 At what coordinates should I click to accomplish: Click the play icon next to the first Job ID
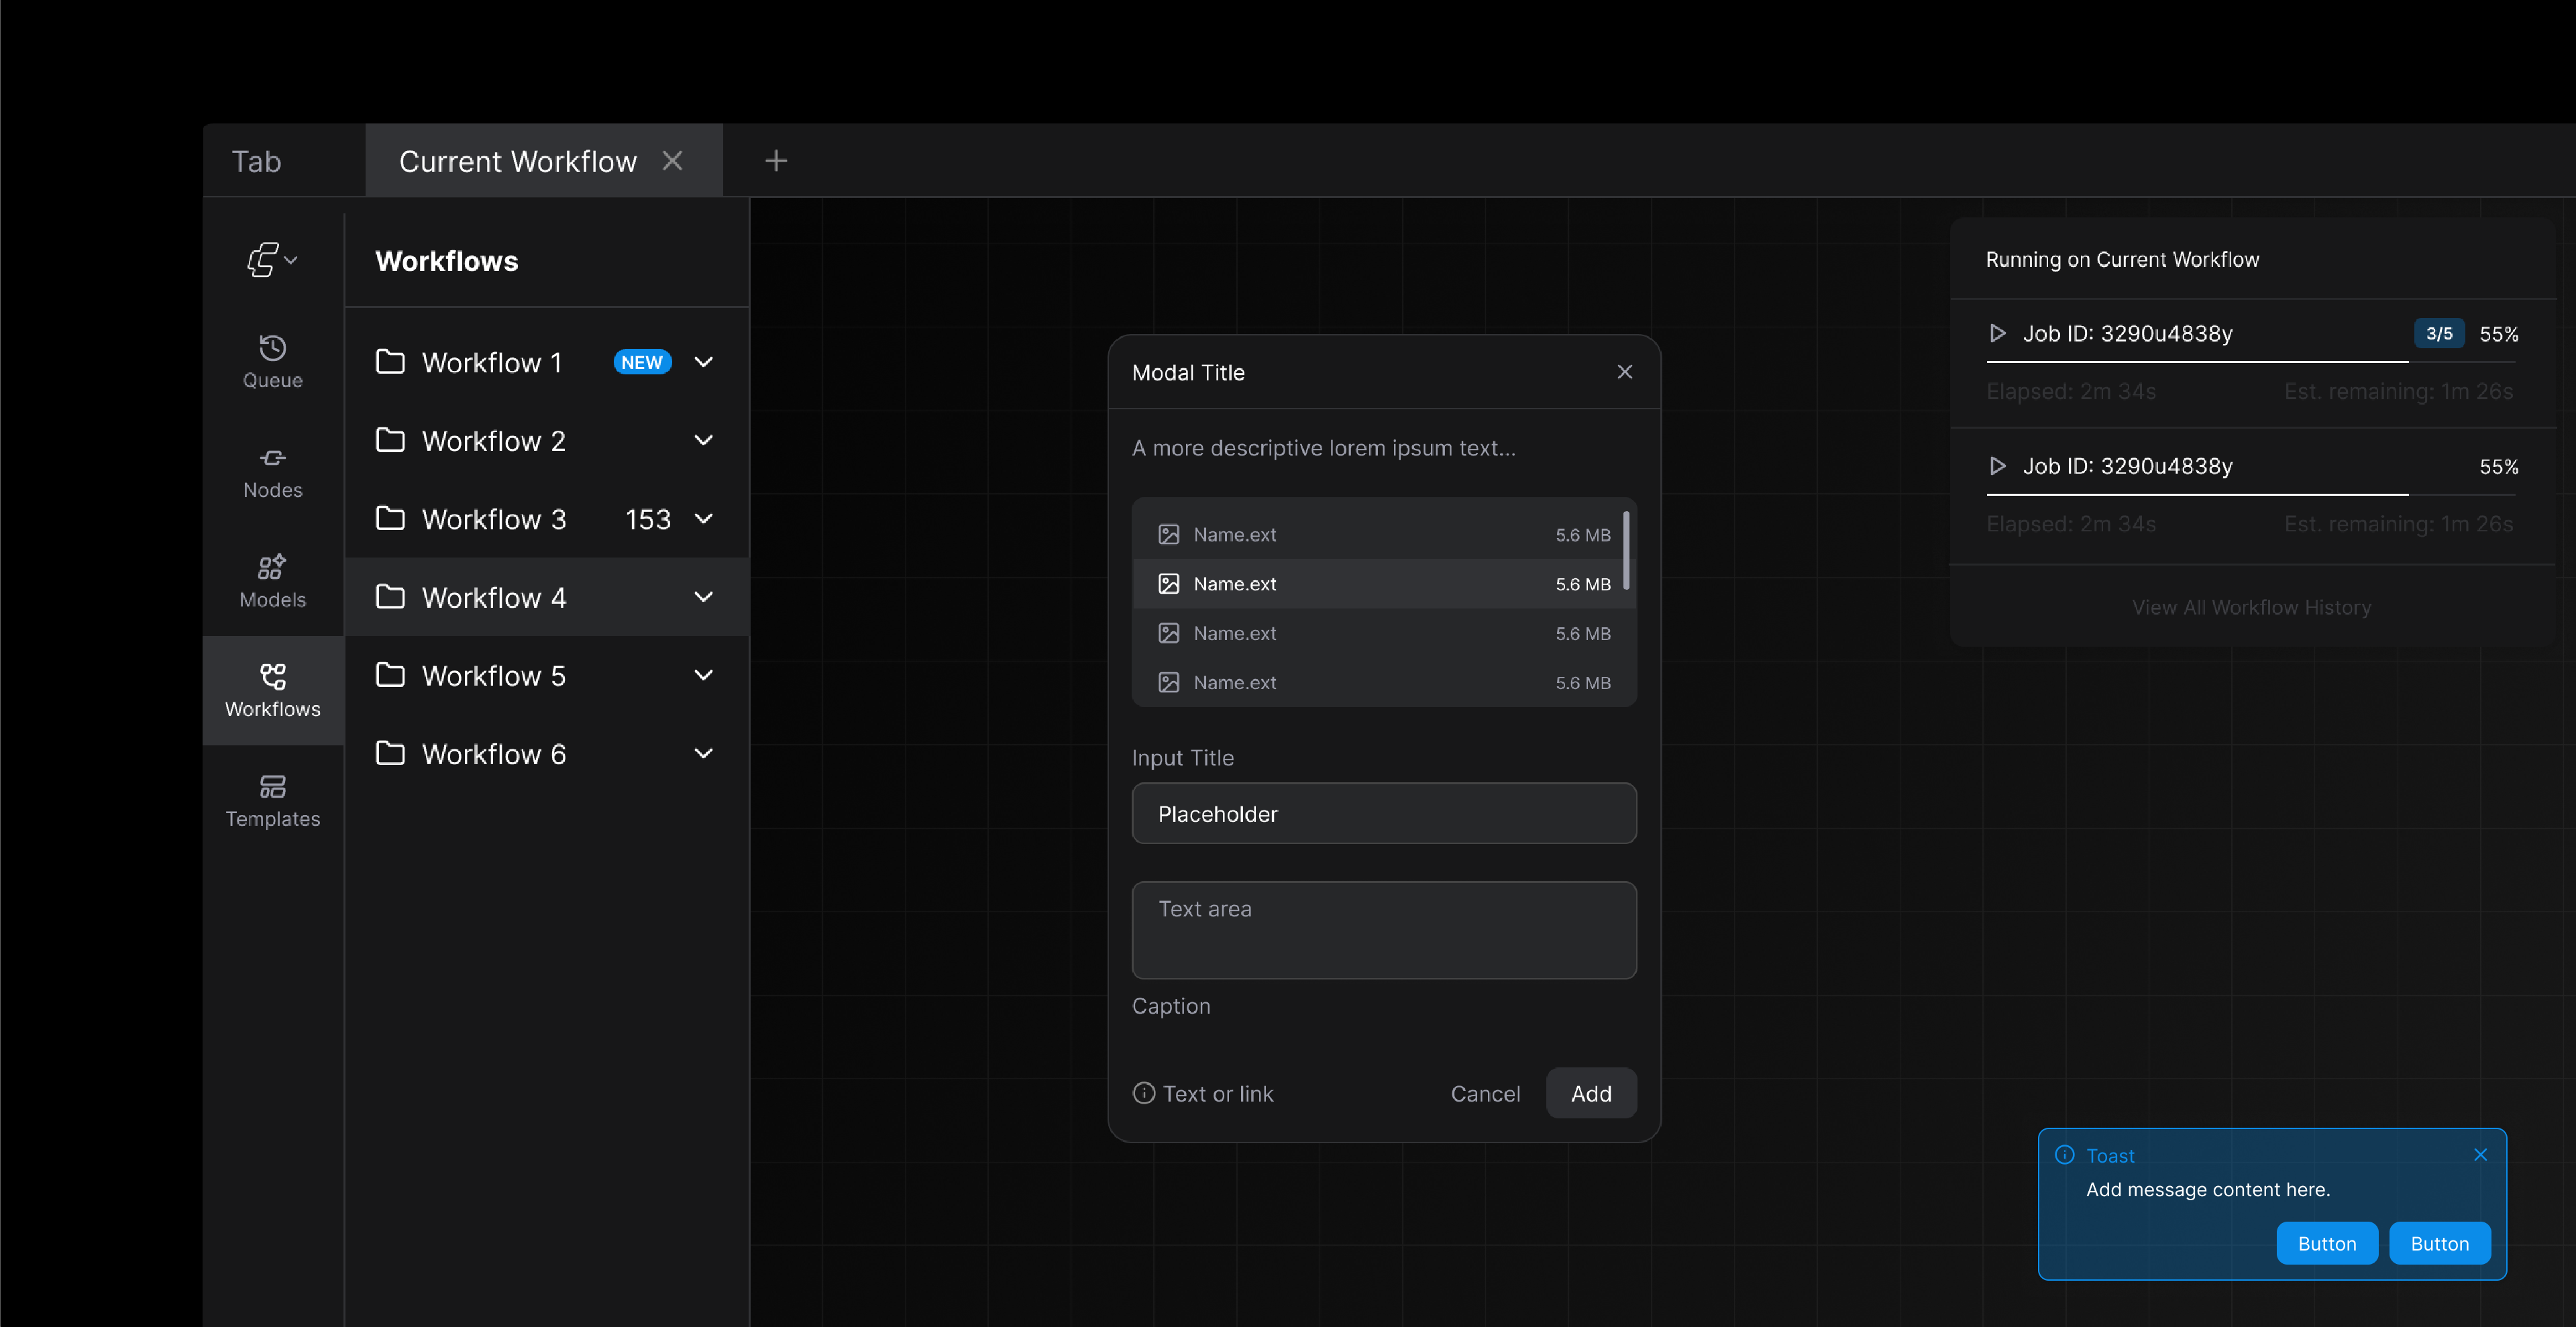1997,333
